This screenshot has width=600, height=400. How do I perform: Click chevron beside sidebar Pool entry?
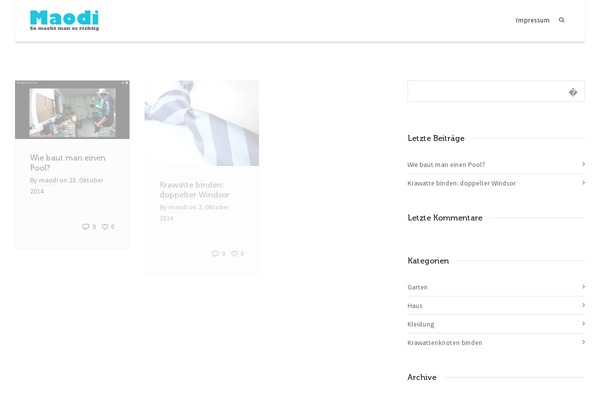coord(583,164)
